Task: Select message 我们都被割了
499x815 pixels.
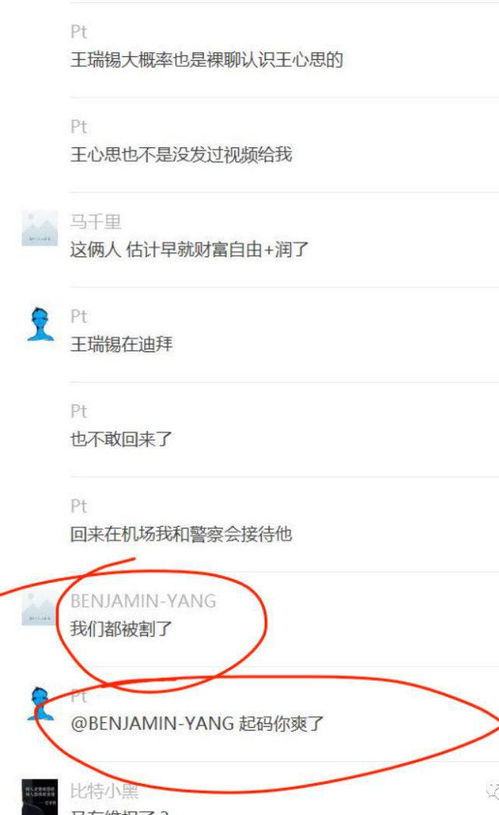Action: click(121, 629)
